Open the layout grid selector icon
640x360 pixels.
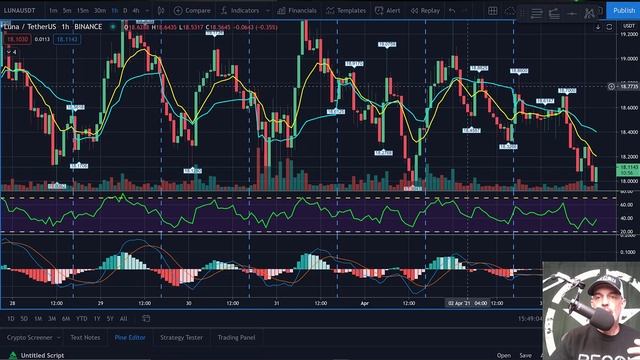[x=493, y=11]
